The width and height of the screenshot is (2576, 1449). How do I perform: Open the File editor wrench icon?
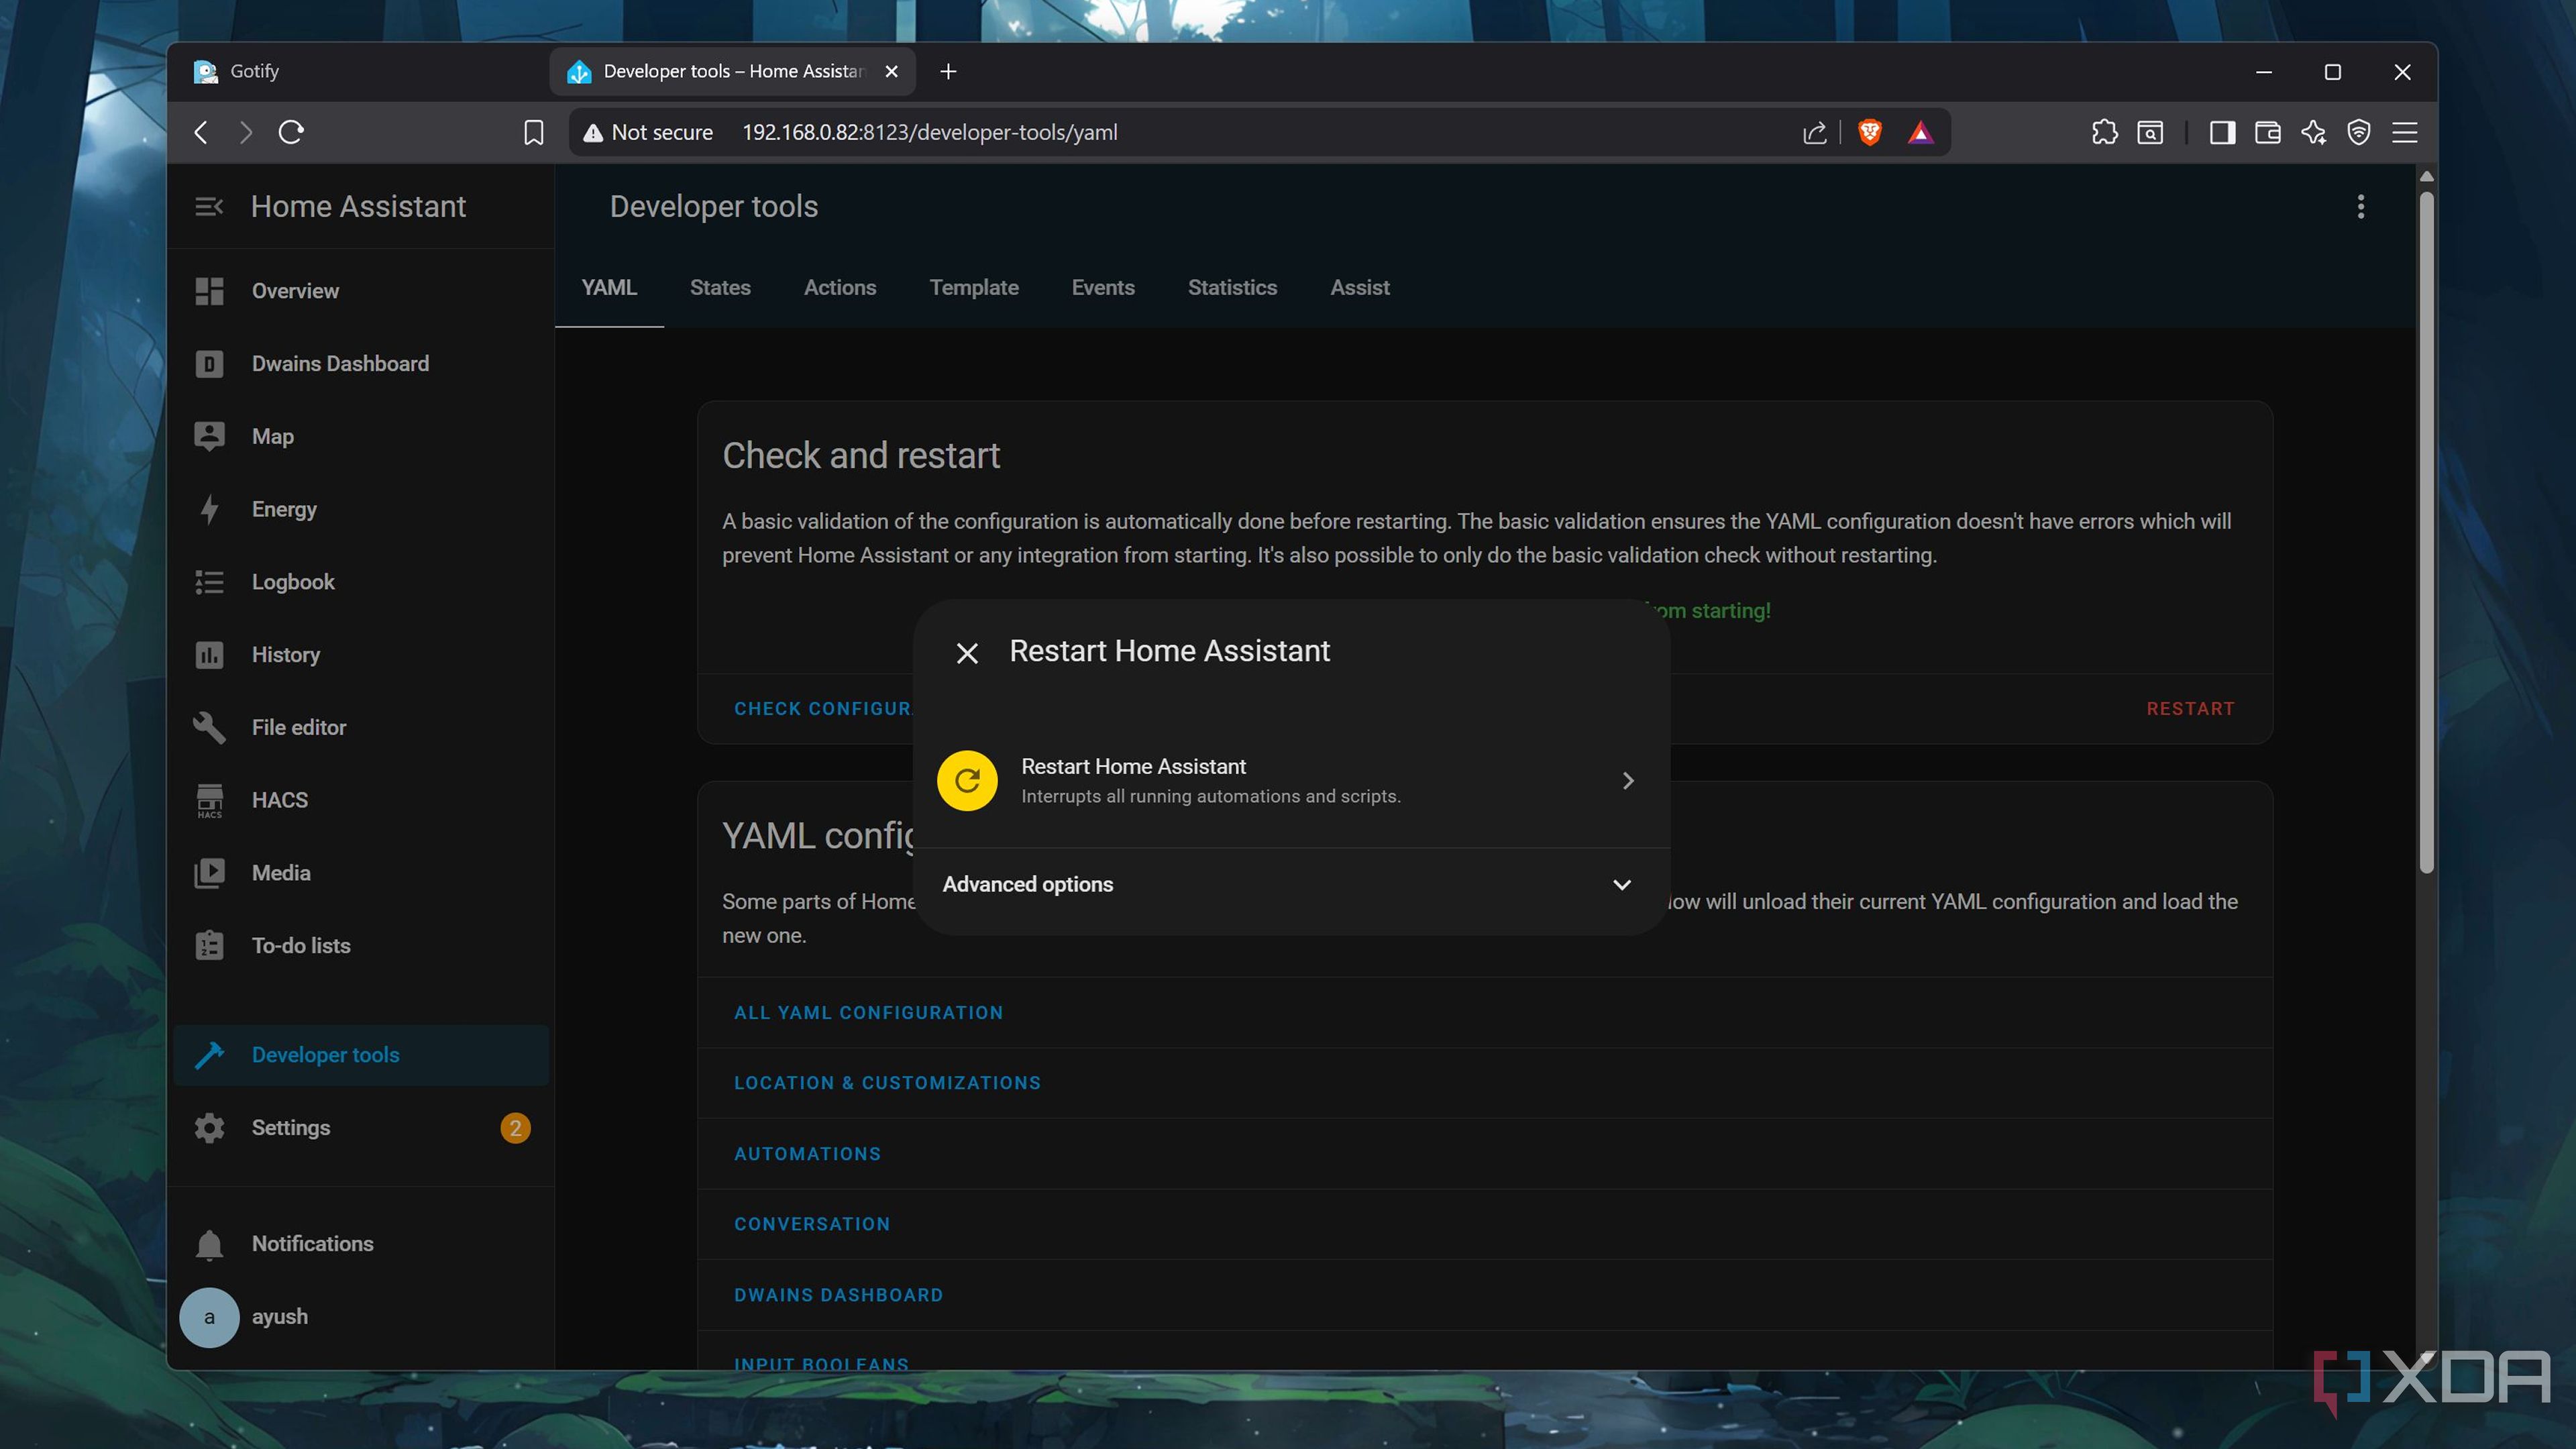click(209, 727)
